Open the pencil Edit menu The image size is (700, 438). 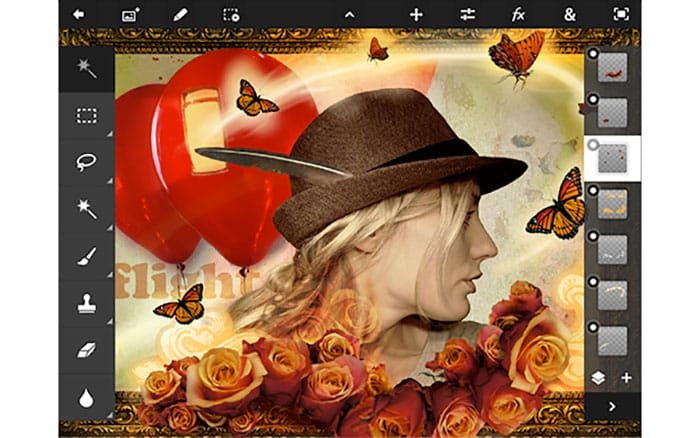[180, 14]
